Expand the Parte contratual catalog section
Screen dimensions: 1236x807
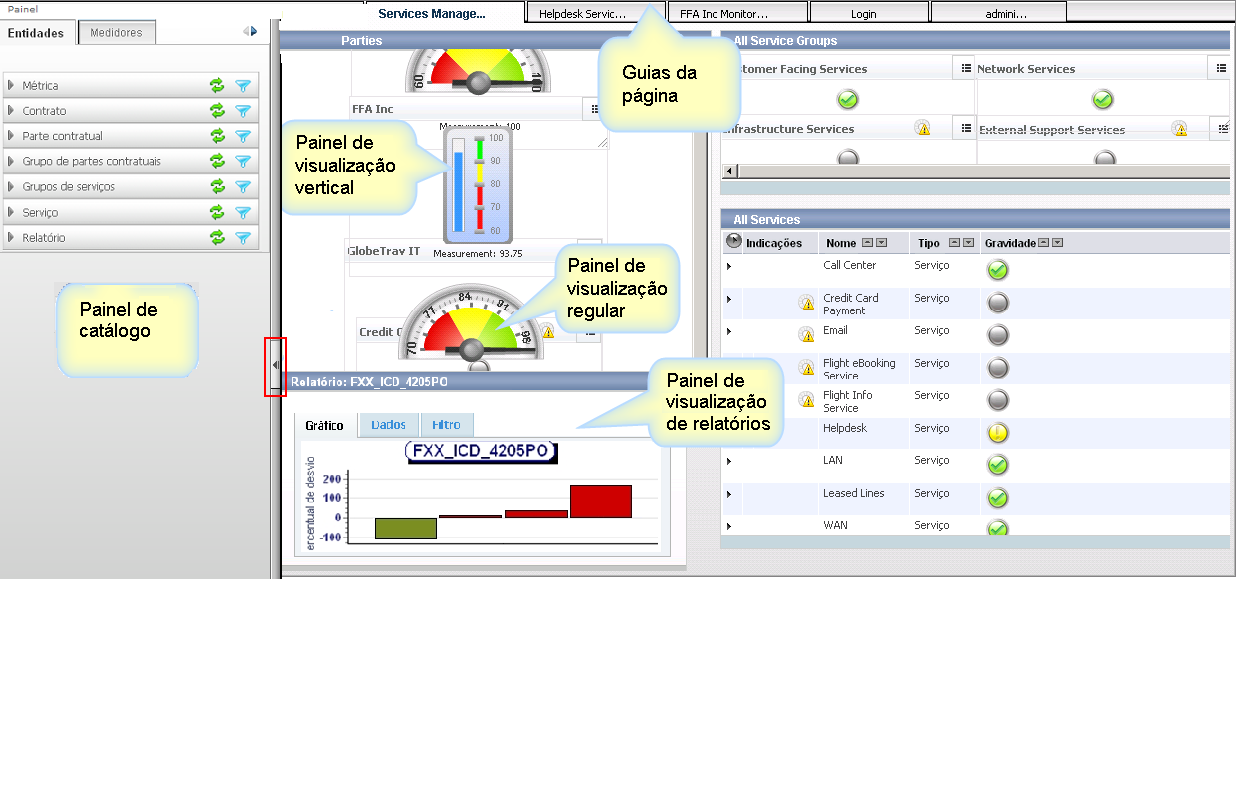(11, 136)
